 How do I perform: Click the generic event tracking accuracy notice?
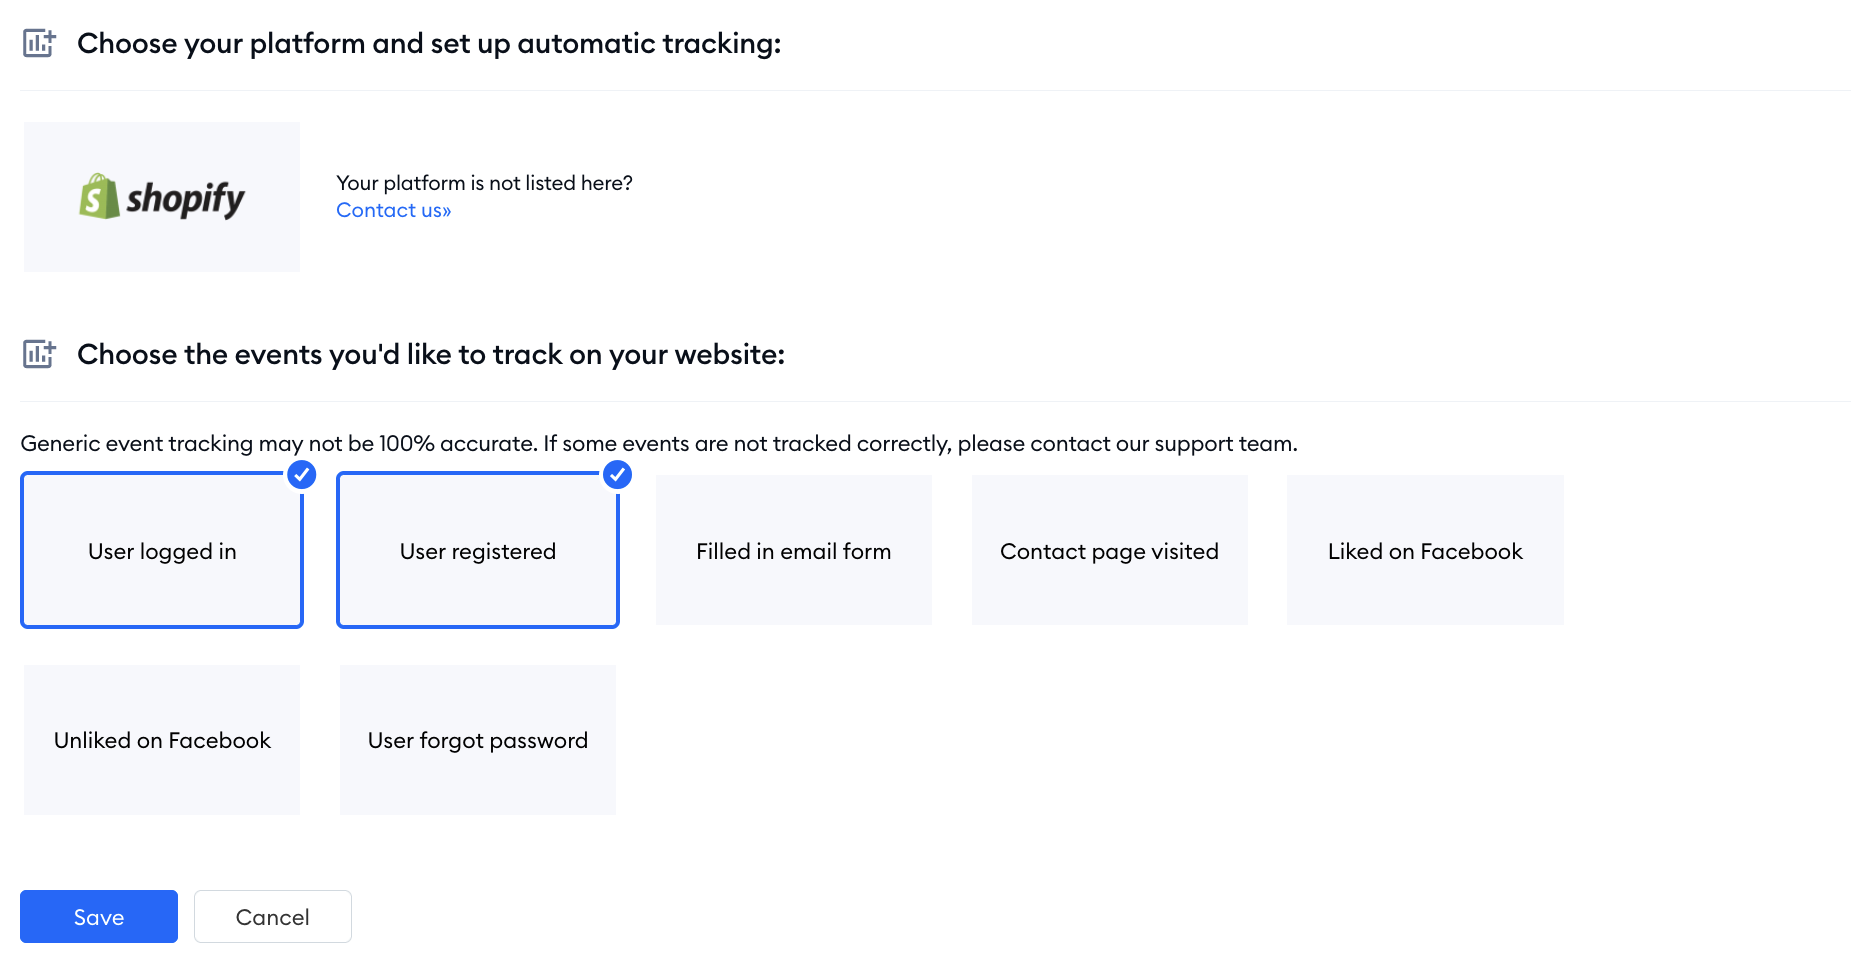[659, 443]
